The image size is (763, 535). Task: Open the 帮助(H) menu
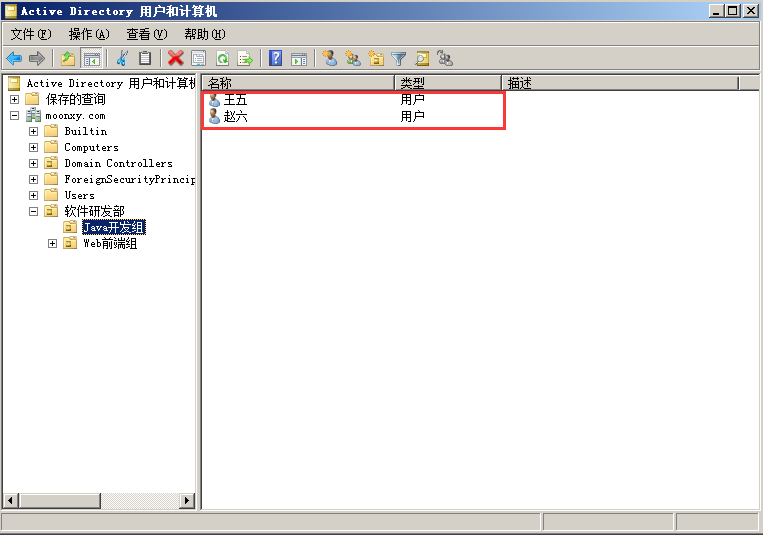pos(204,34)
